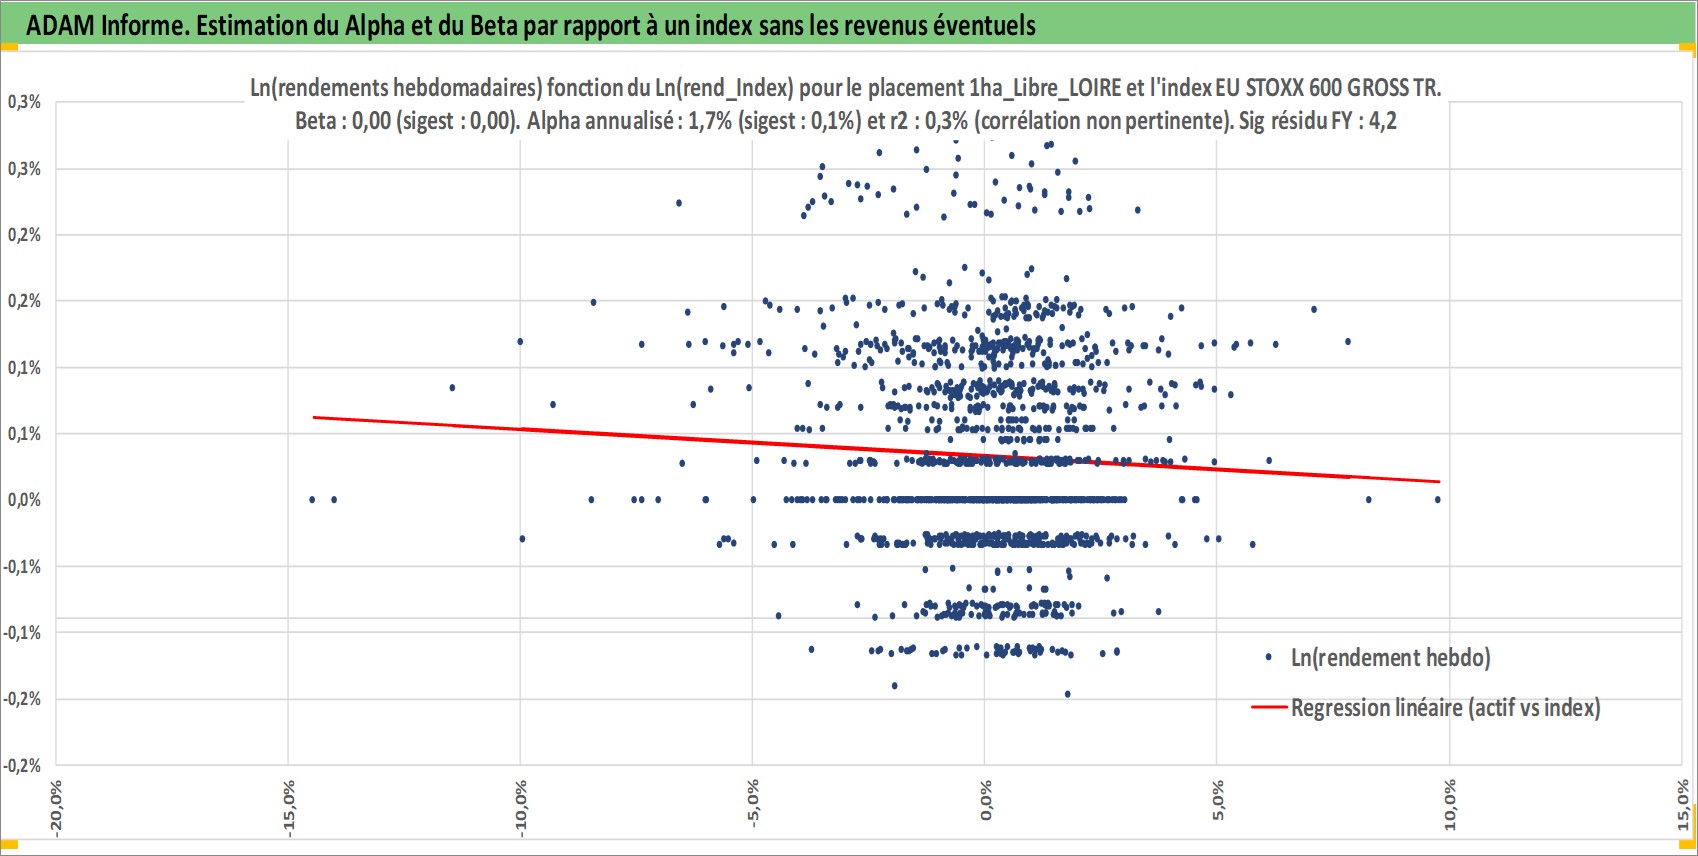Click the 10,0% horizontal axis label
1698x856 pixels.
(x=1450, y=804)
